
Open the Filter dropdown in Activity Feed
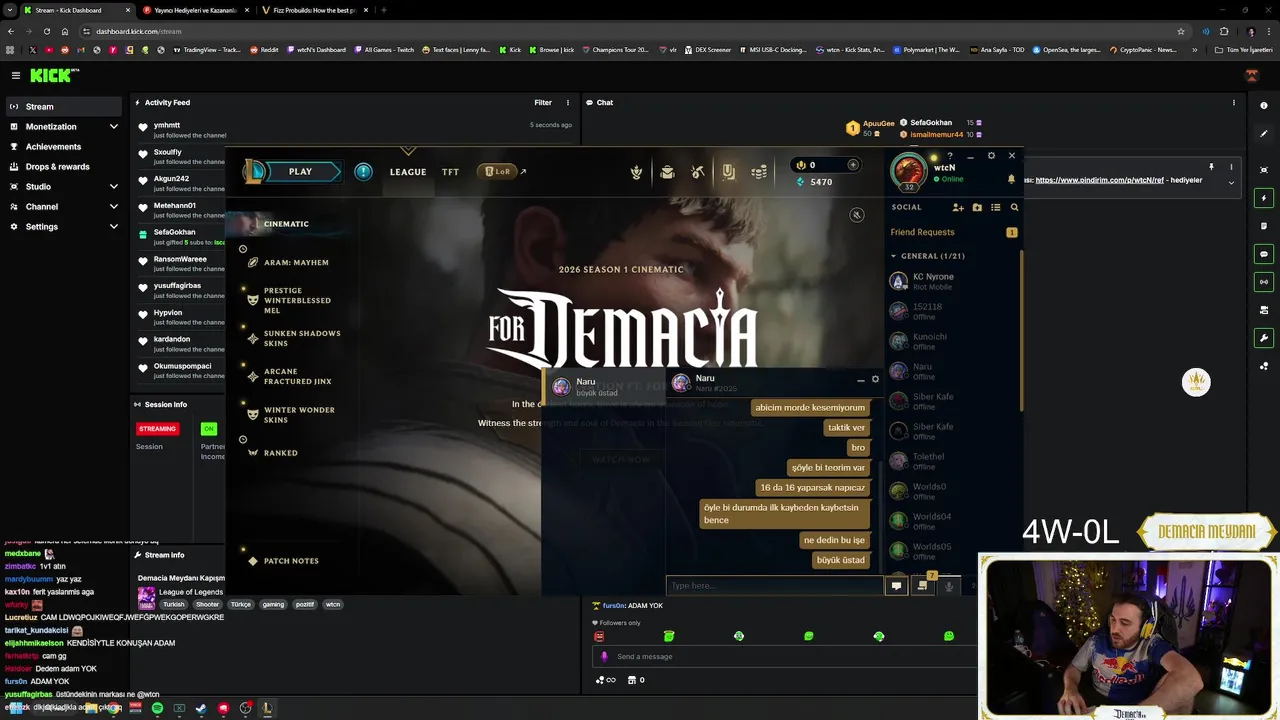pos(543,102)
